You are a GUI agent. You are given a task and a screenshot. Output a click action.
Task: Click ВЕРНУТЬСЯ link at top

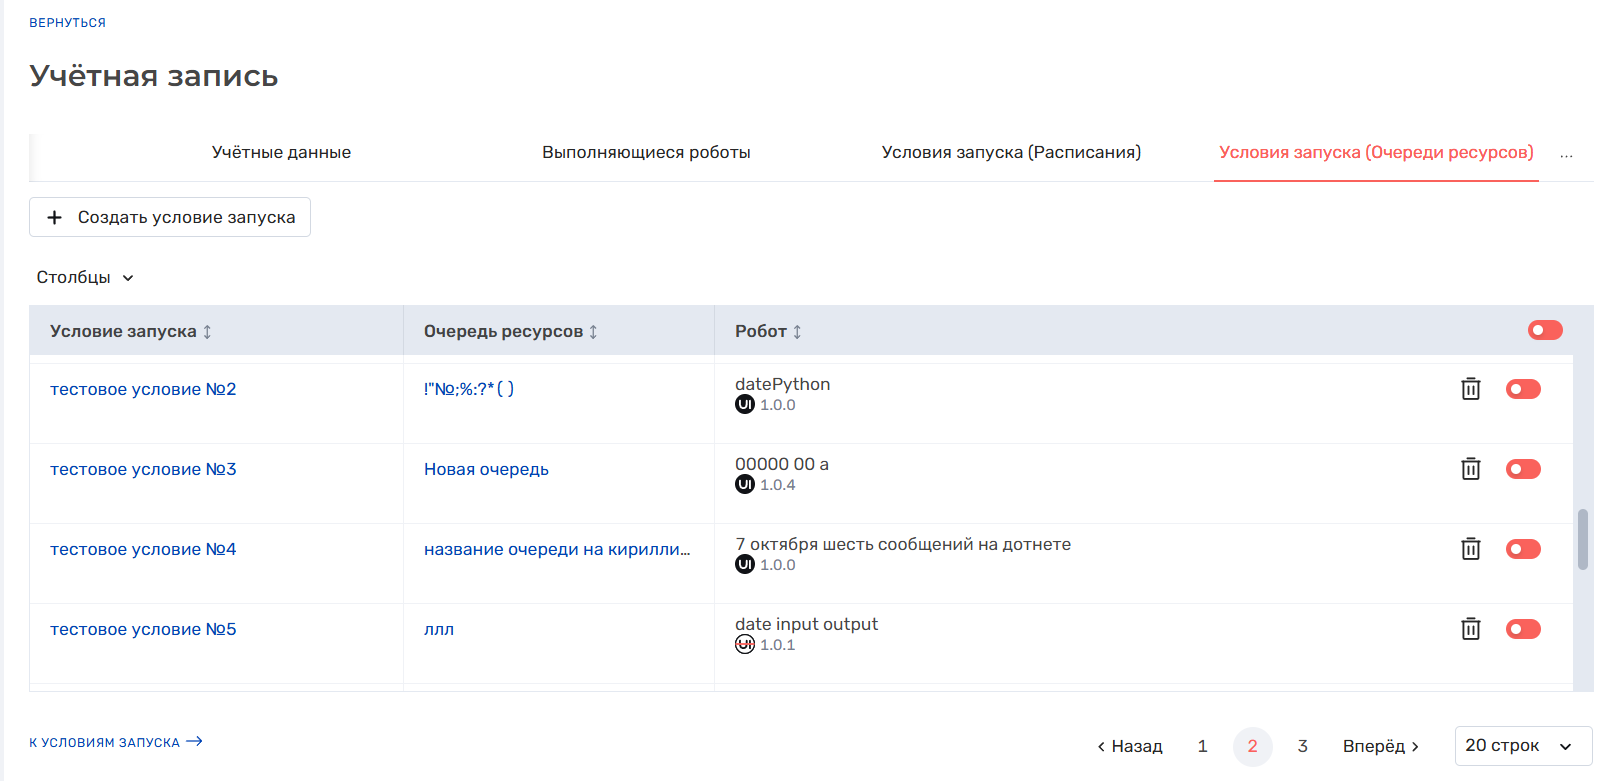(67, 22)
